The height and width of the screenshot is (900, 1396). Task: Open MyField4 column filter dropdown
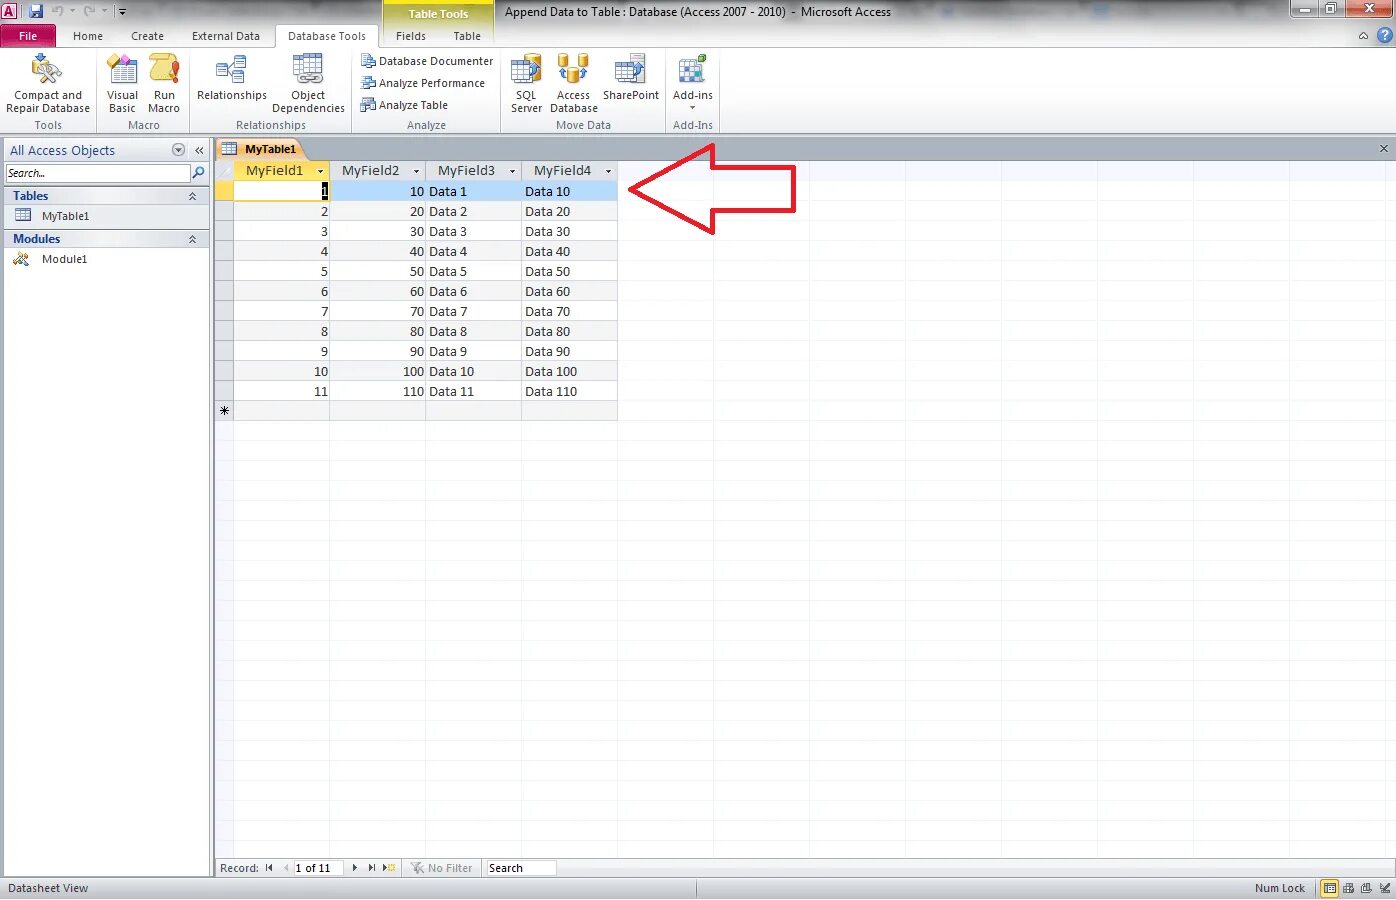608,171
